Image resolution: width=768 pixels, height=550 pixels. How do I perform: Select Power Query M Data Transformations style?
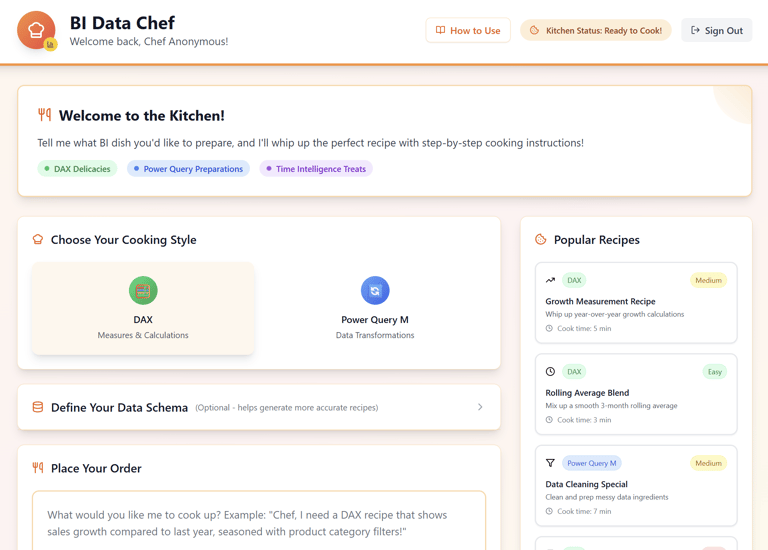[x=375, y=309]
